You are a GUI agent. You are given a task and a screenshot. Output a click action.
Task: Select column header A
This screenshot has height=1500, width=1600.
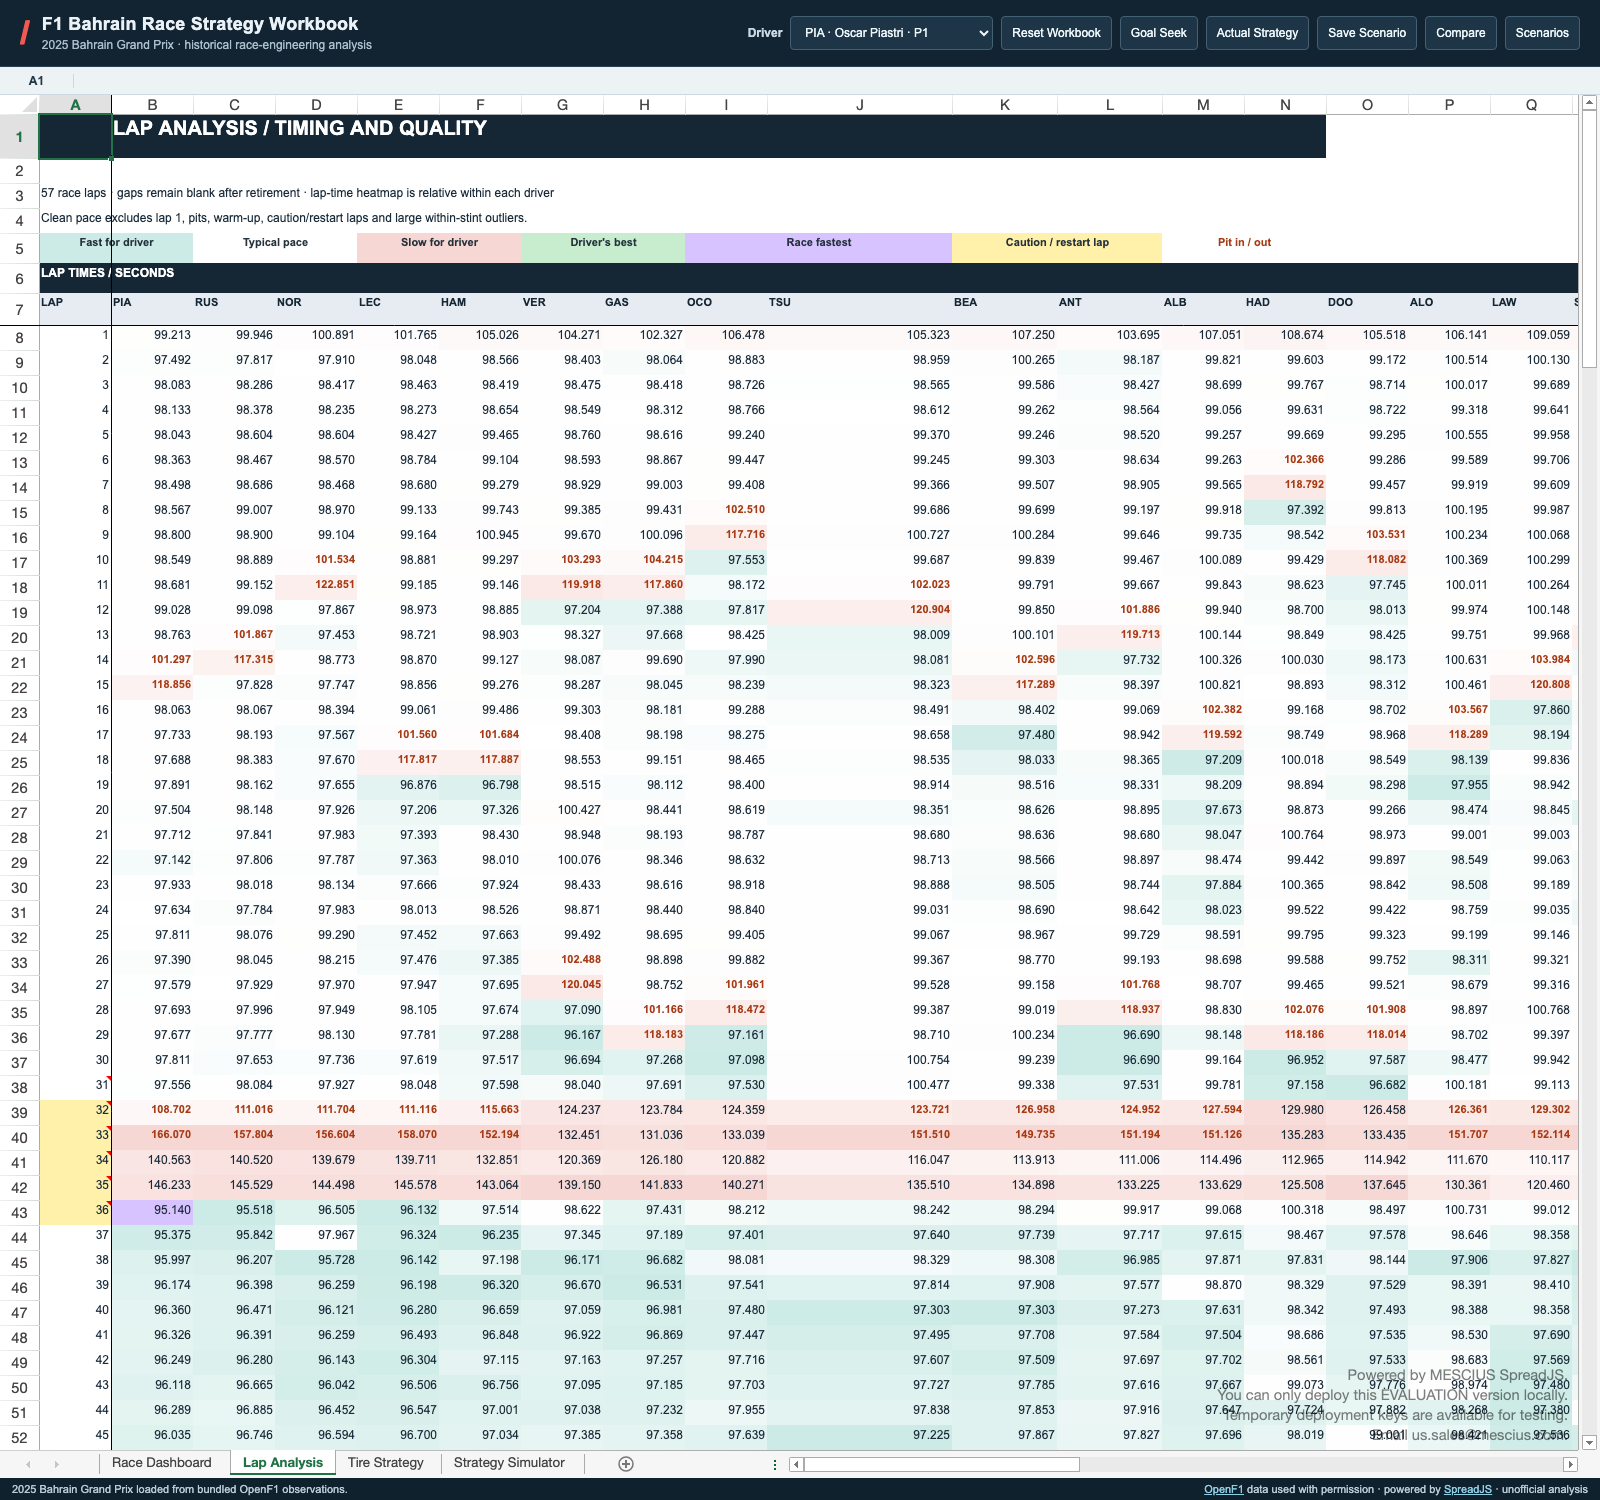pyautogui.click(x=75, y=105)
